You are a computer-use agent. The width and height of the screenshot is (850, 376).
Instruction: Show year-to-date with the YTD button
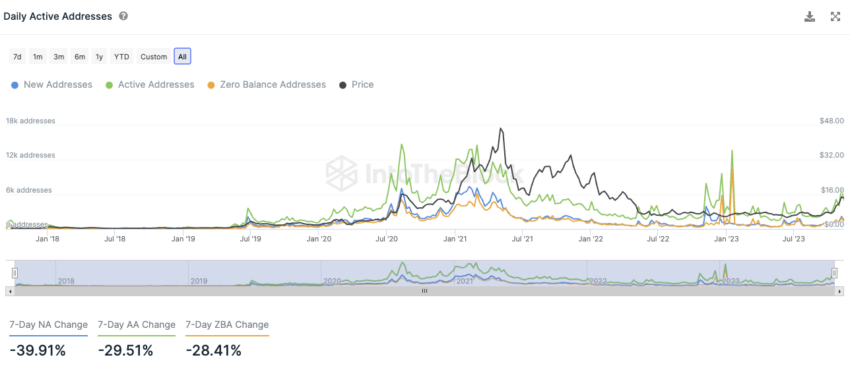121,56
